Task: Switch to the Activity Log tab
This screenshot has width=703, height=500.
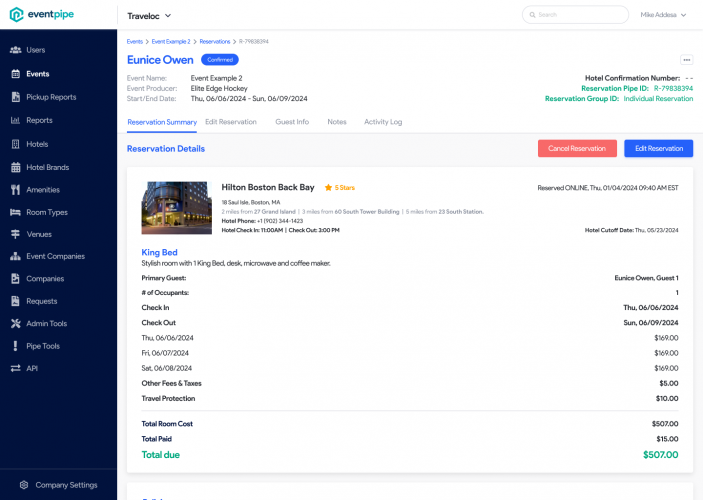Action: [x=383, y=122]
